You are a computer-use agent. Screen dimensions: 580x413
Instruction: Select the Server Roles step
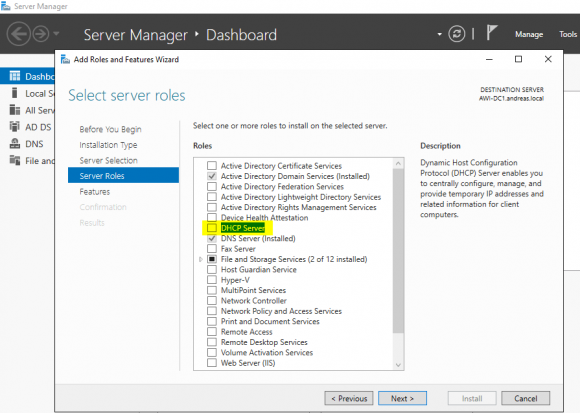[123, 176]
